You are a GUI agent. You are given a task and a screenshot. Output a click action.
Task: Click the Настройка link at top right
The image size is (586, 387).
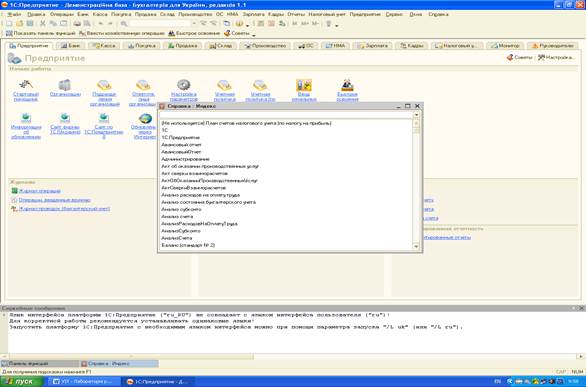555,58
